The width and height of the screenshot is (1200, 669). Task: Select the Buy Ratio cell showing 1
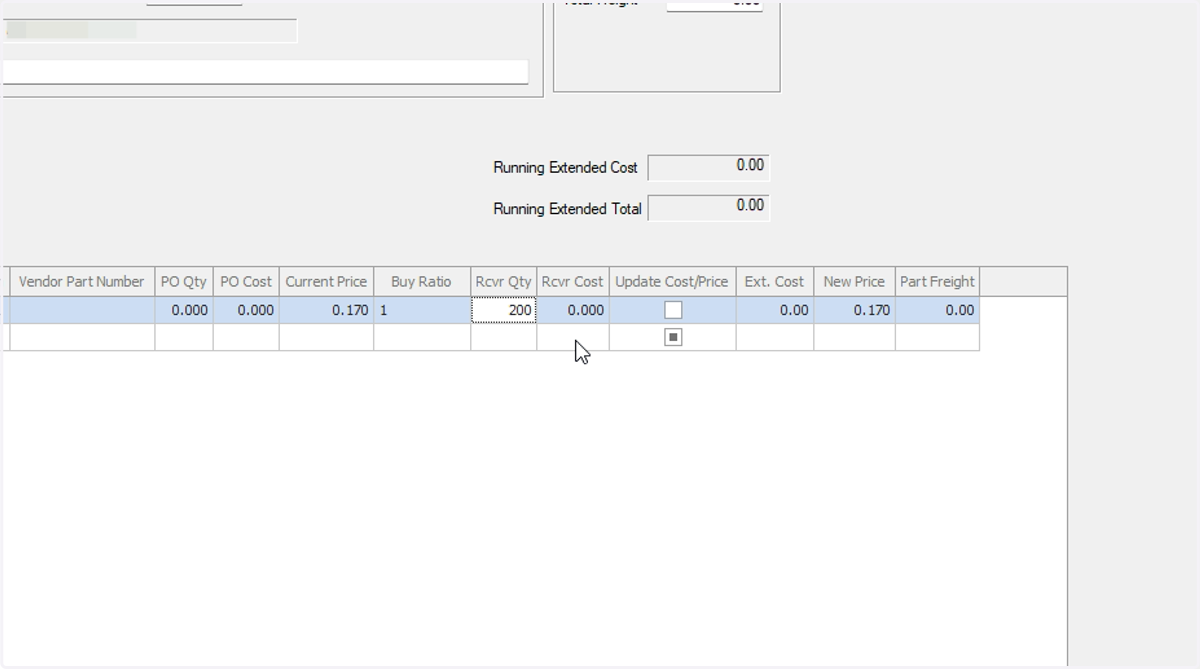tap(422, 310)
